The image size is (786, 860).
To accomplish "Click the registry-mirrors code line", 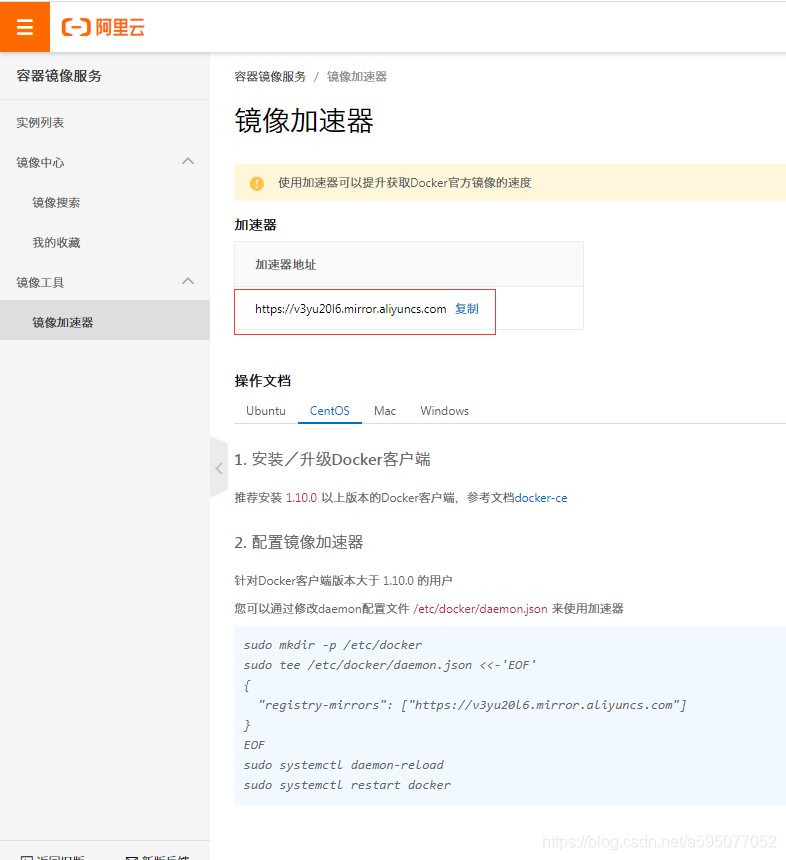I will point(472,705).
